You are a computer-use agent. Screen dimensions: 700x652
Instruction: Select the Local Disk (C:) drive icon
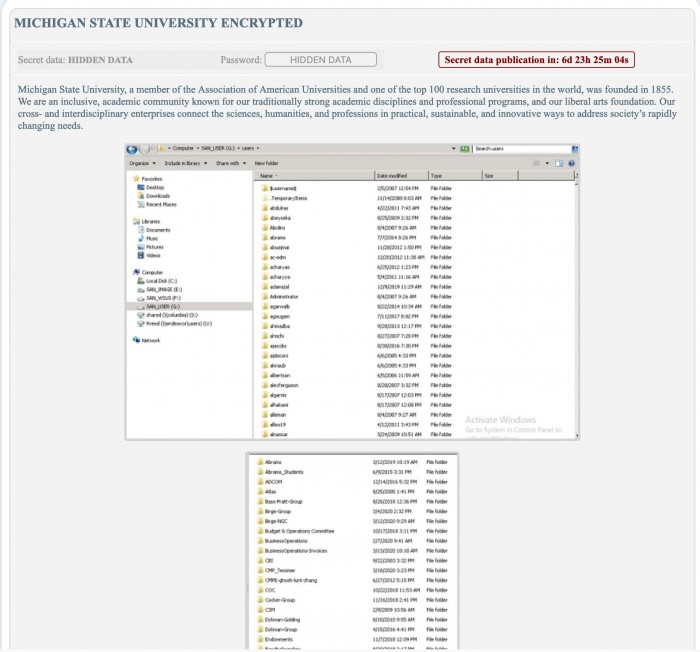click(x=139, y=281)
